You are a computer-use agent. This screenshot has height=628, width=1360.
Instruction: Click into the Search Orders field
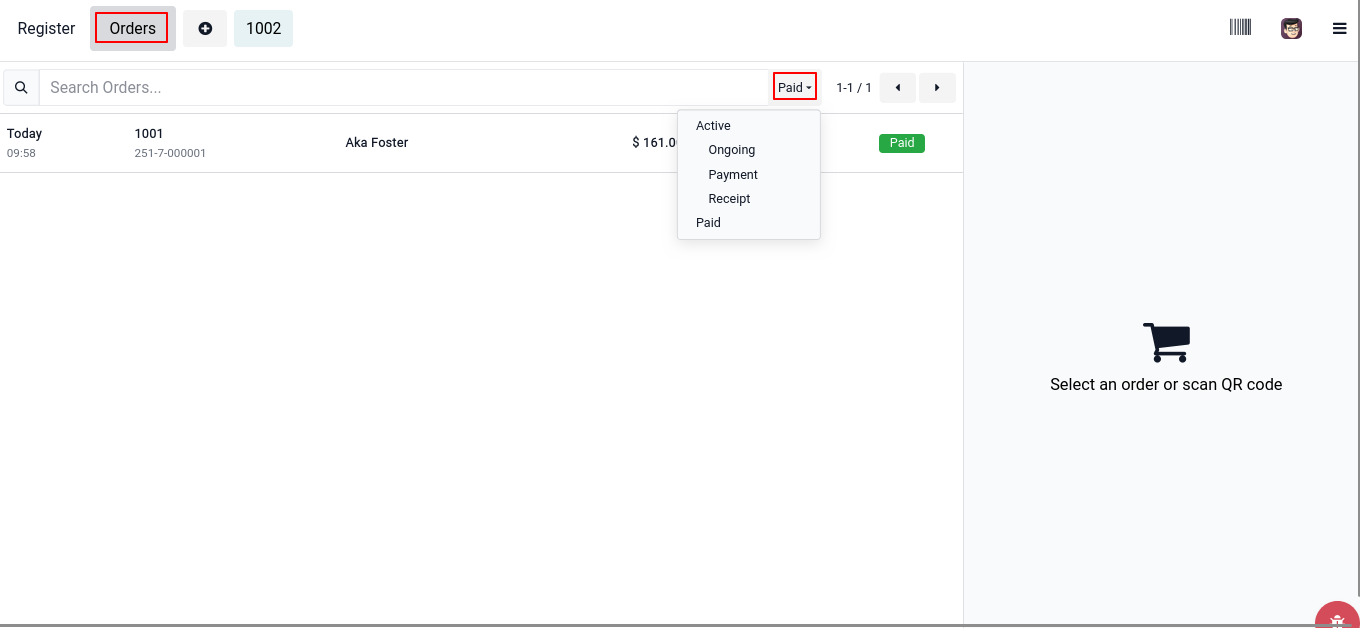tap(400, 88)
